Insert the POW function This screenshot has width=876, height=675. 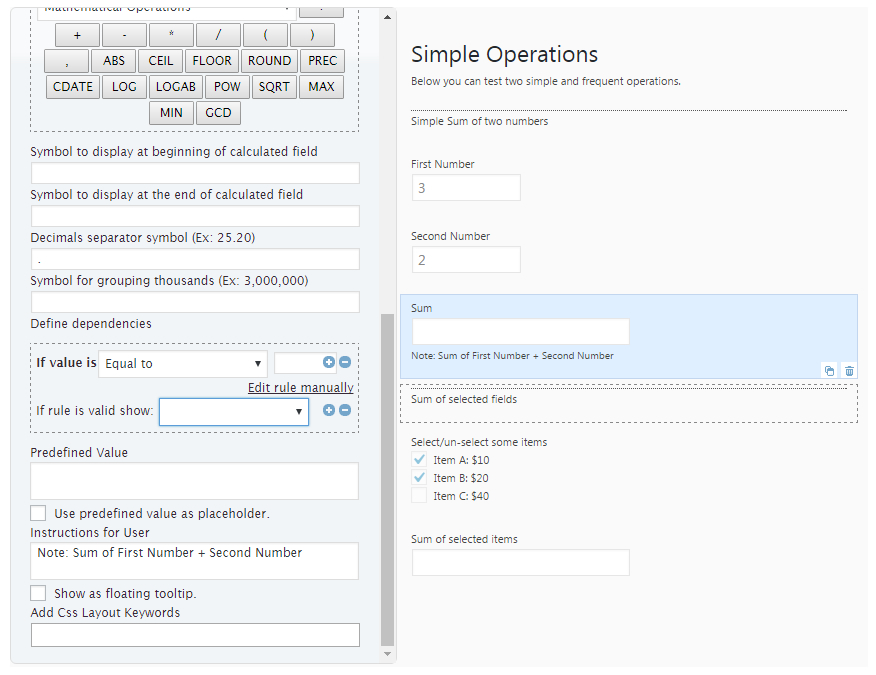pos(227,87)
